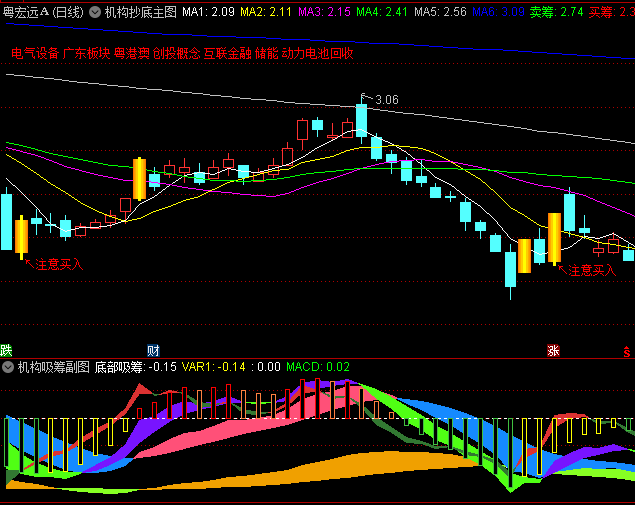The image size is (635, 505).
Task: Click the yellow candlestick above left 注意买入
Action: [x=21, y=237]
